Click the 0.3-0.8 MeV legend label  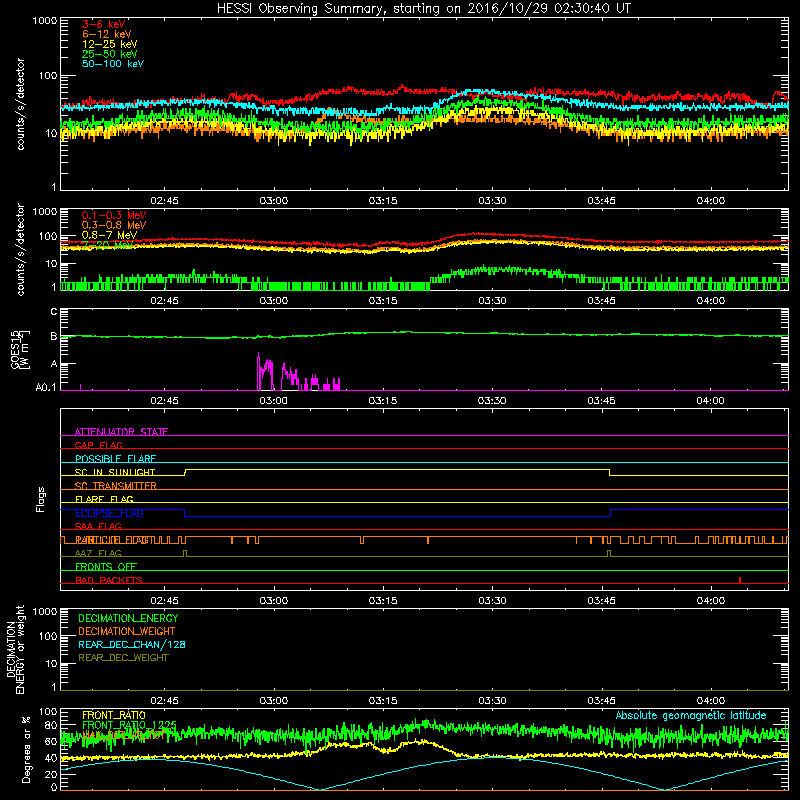click(x=114, y=225)
